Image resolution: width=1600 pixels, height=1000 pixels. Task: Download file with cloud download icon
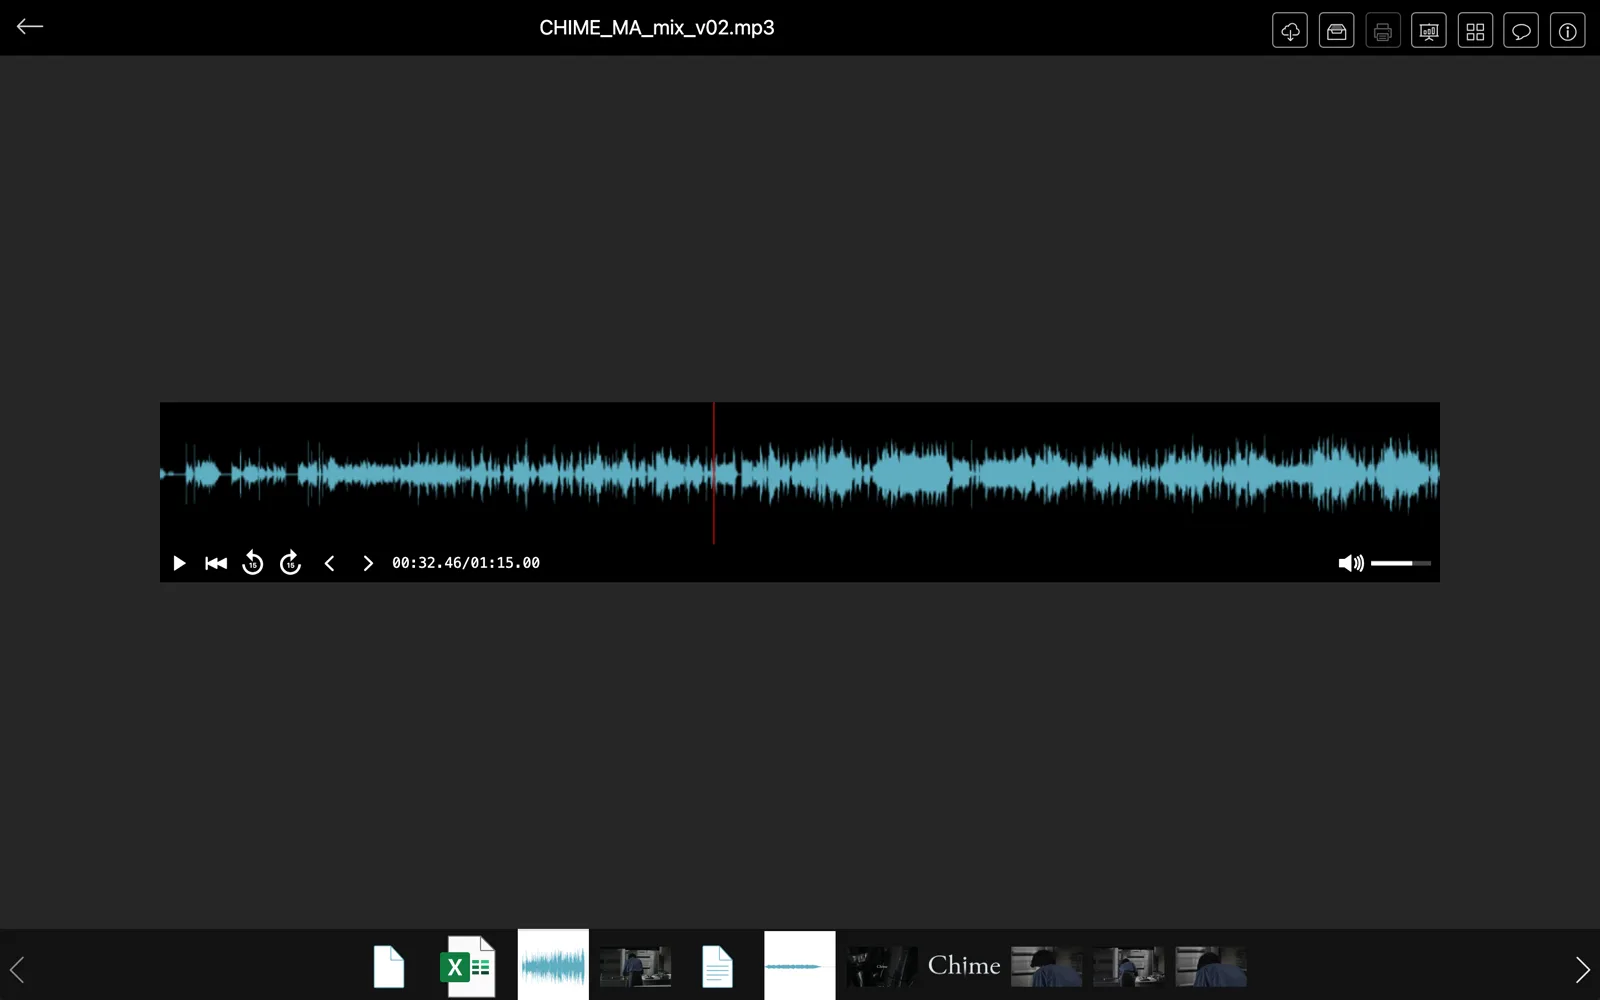1290,31
